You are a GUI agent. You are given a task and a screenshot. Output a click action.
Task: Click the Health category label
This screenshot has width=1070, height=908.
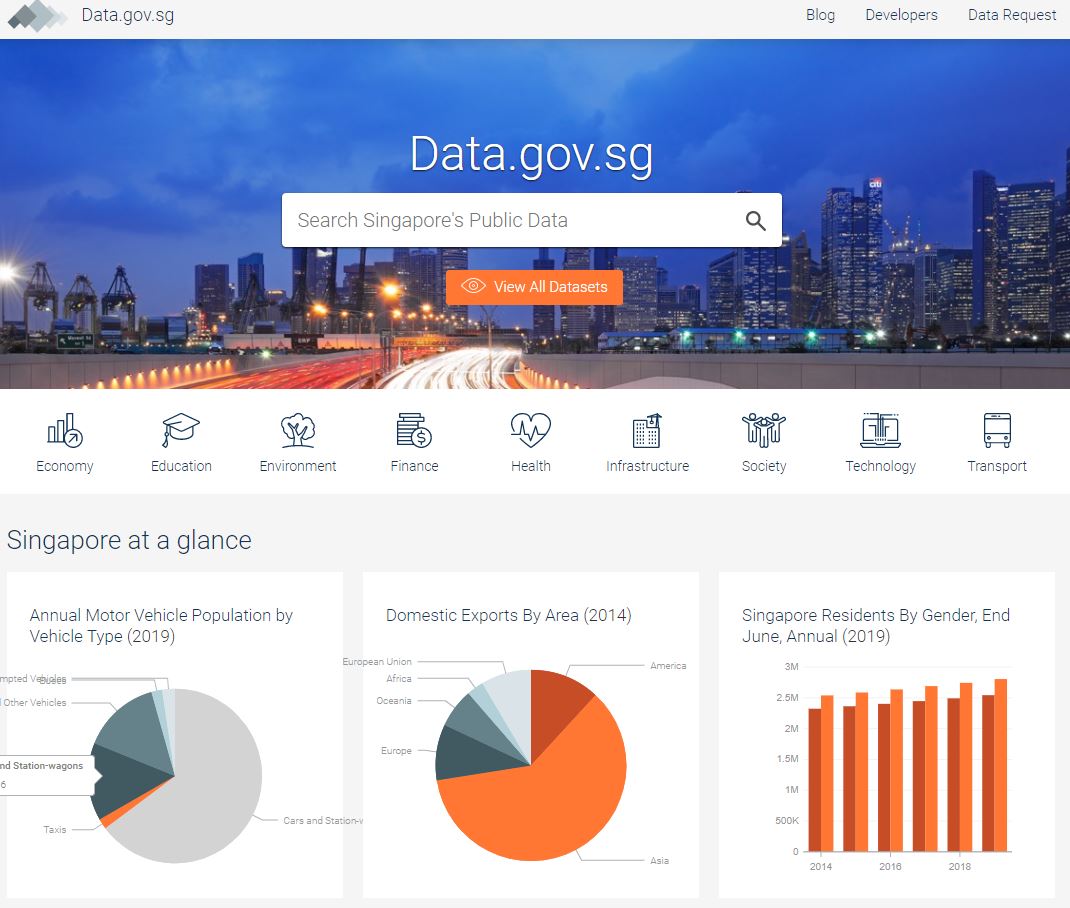(531, 466)
